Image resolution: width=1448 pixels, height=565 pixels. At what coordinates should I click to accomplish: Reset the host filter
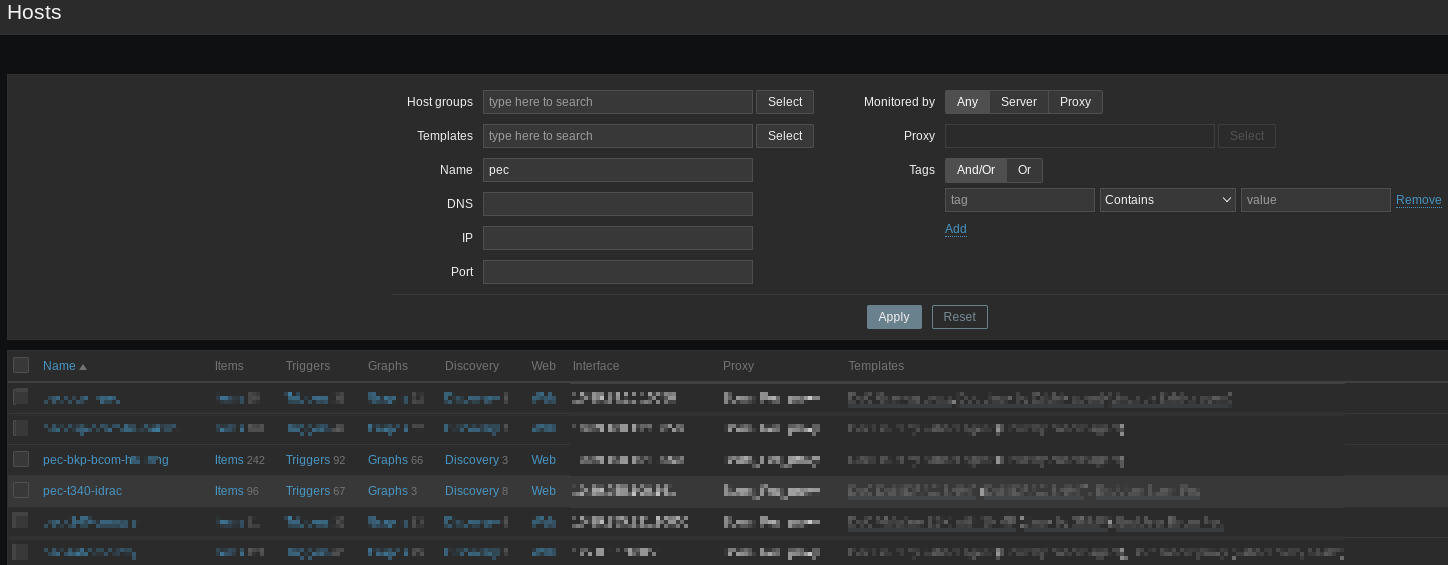(959, 317)
